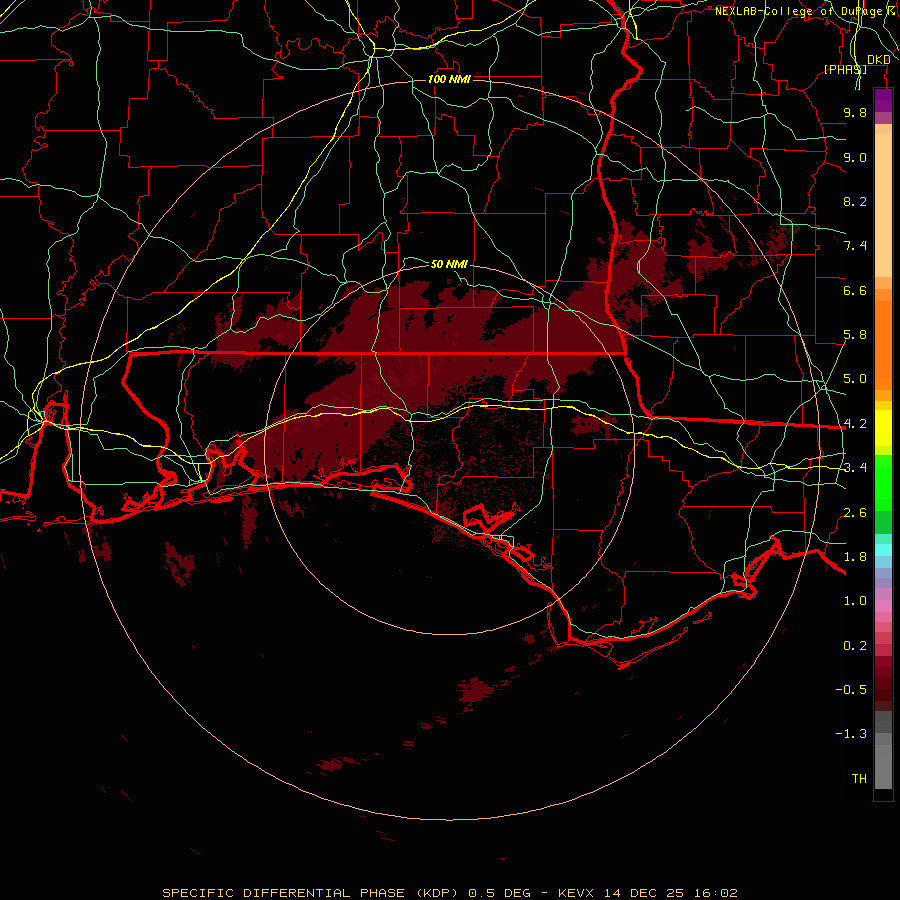
Task: Click the DKD label above the color scale
Action: [x=879, y=60]
